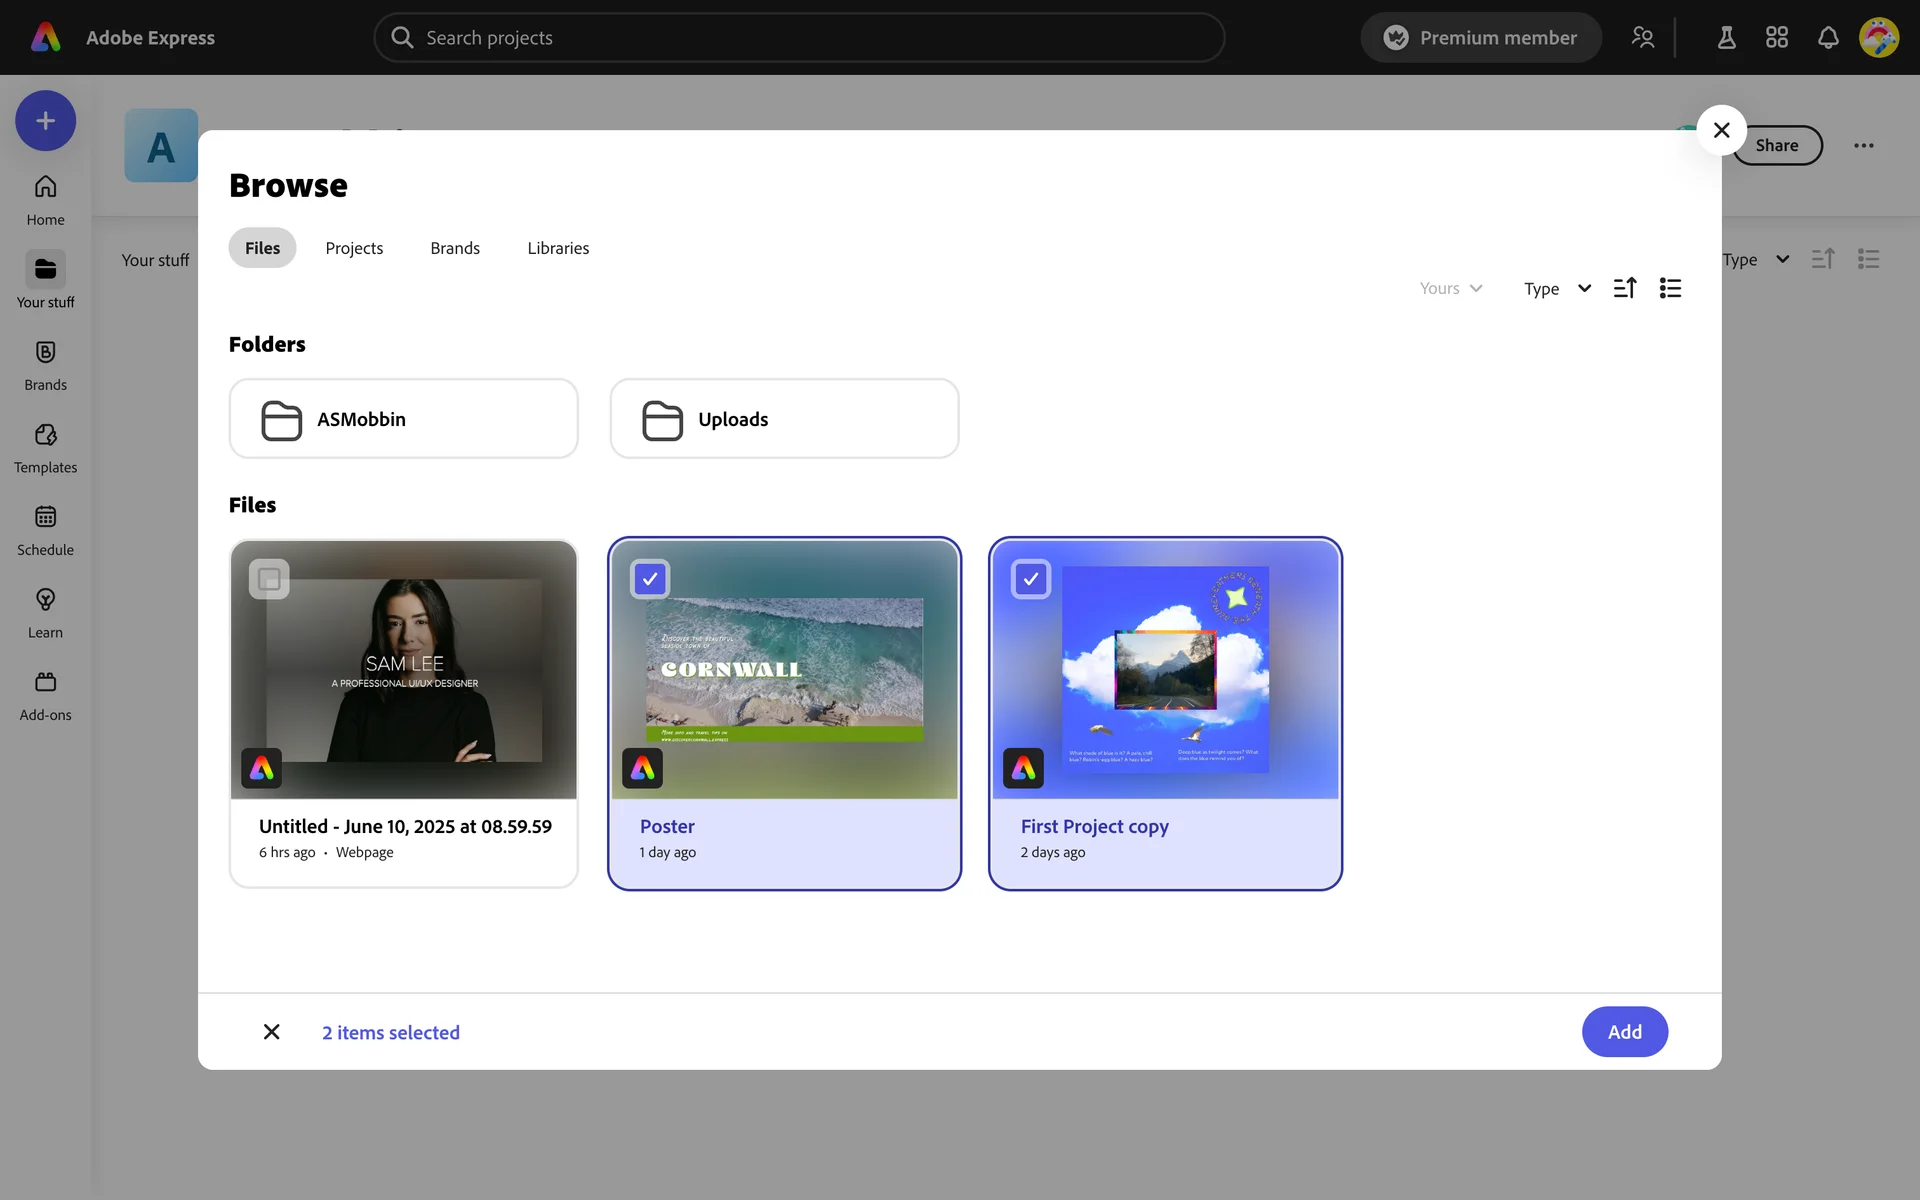Open the apps grid icon
Image resolution: width=1920 pixels, height=1200 pixels.
[x=1777, y=38]
